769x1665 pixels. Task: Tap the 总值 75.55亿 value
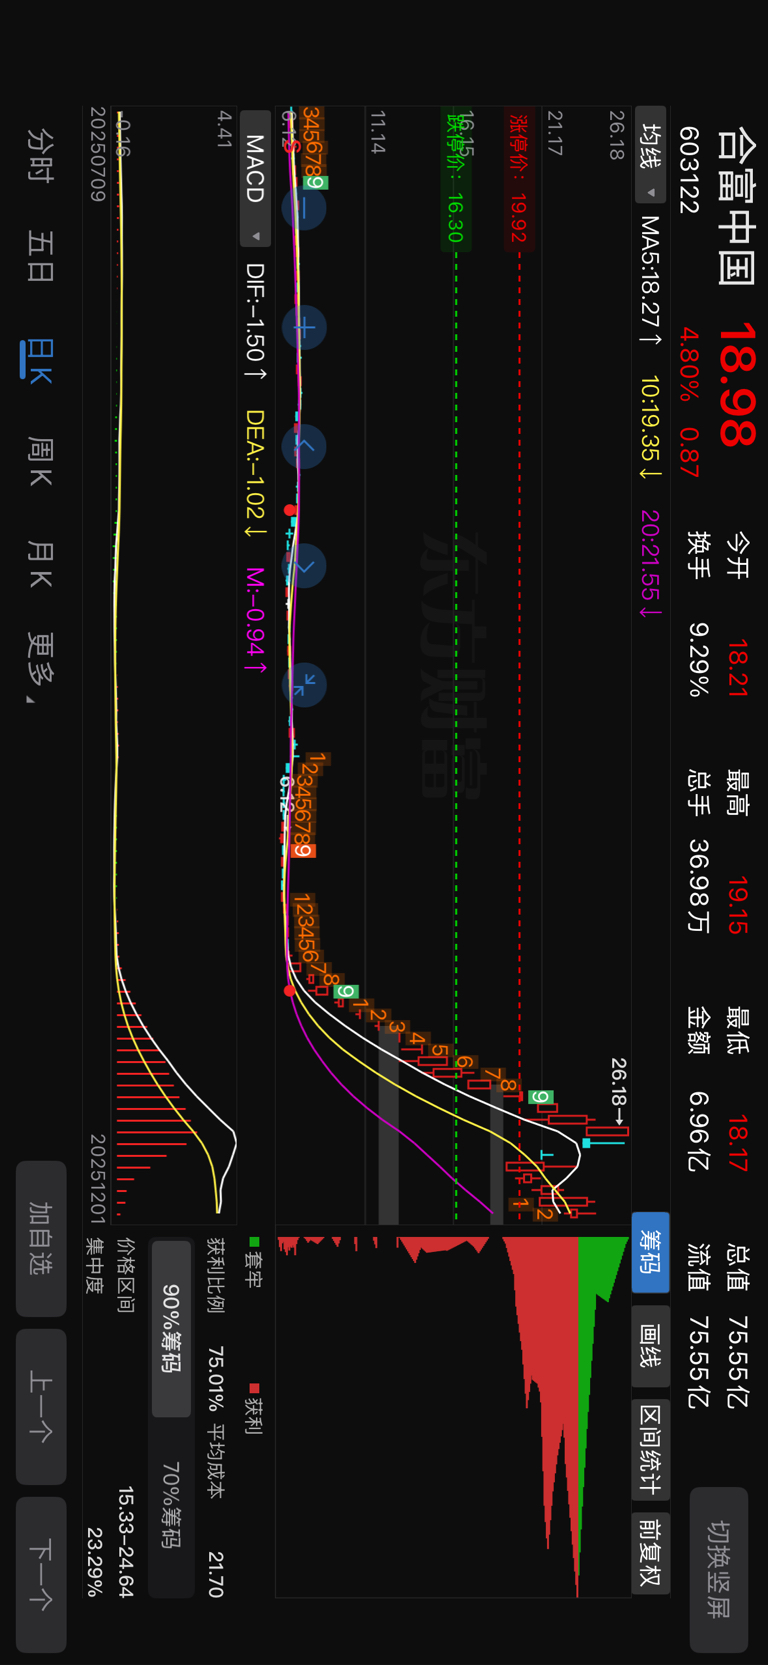click(x=738, y=1364)
